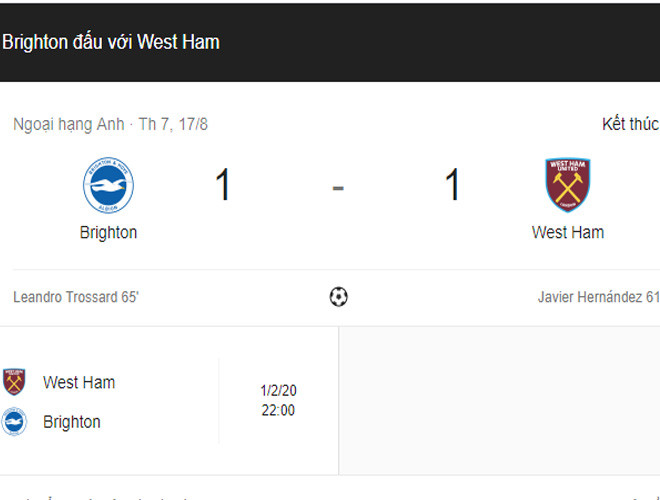Open Brighton name in upcoming fixture card

(72, 422)
